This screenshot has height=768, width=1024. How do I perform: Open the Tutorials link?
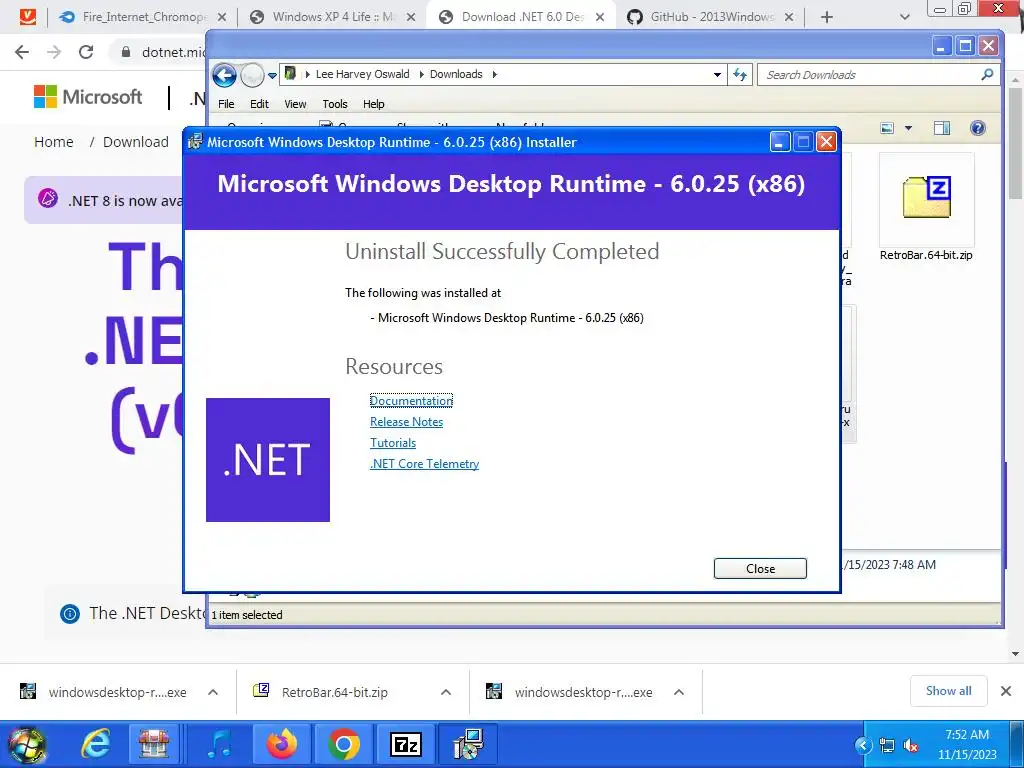[x=392, y=443]
